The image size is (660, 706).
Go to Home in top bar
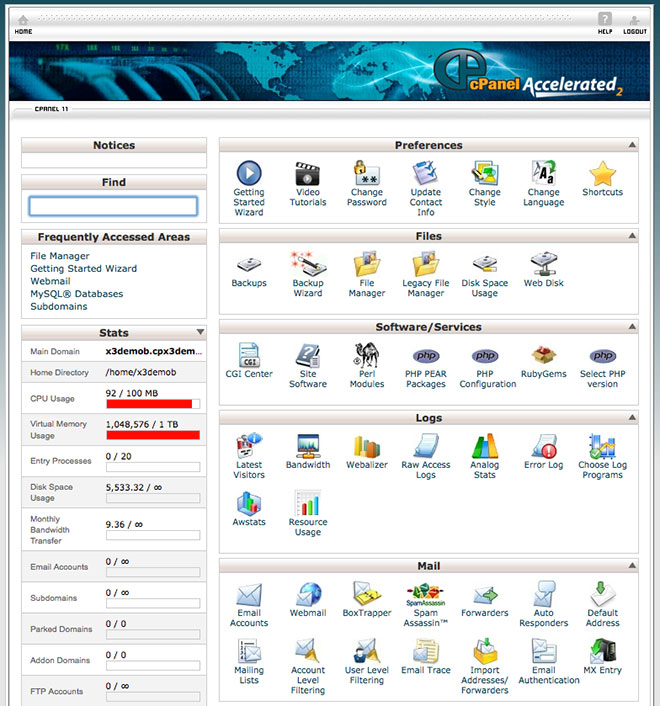coord(23,25)
